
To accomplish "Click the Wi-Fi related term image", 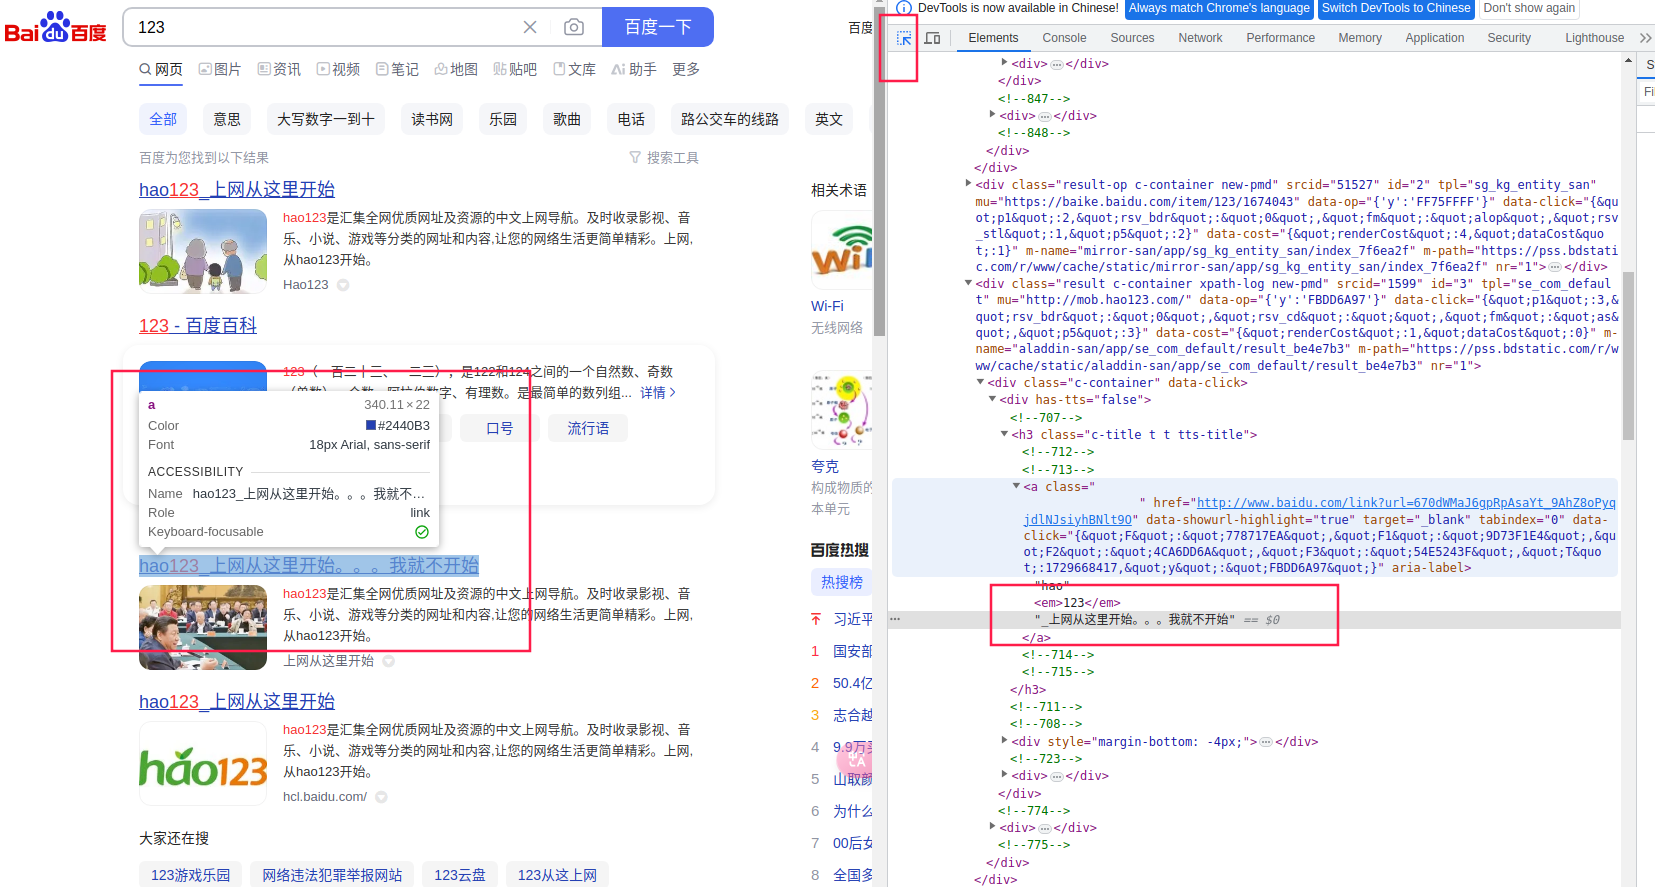I will pyautogui.click(x=841, y=250).
